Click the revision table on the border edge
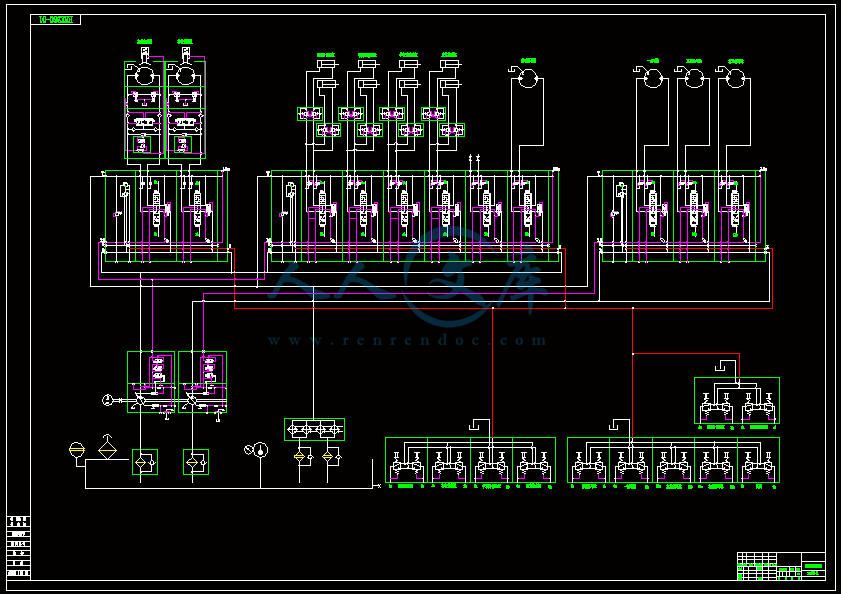Image resolution: width=841 pixels, height=594 pixels. point(19,547)
